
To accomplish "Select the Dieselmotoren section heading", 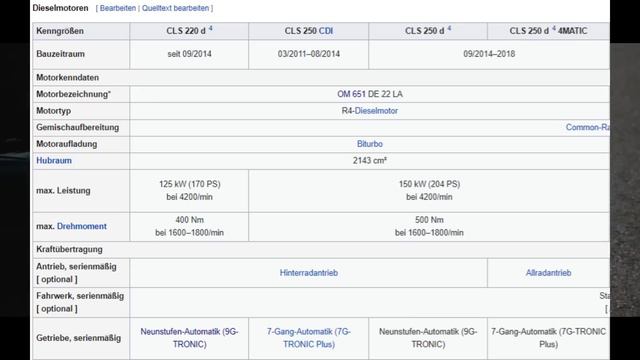I will pos(60,8).
